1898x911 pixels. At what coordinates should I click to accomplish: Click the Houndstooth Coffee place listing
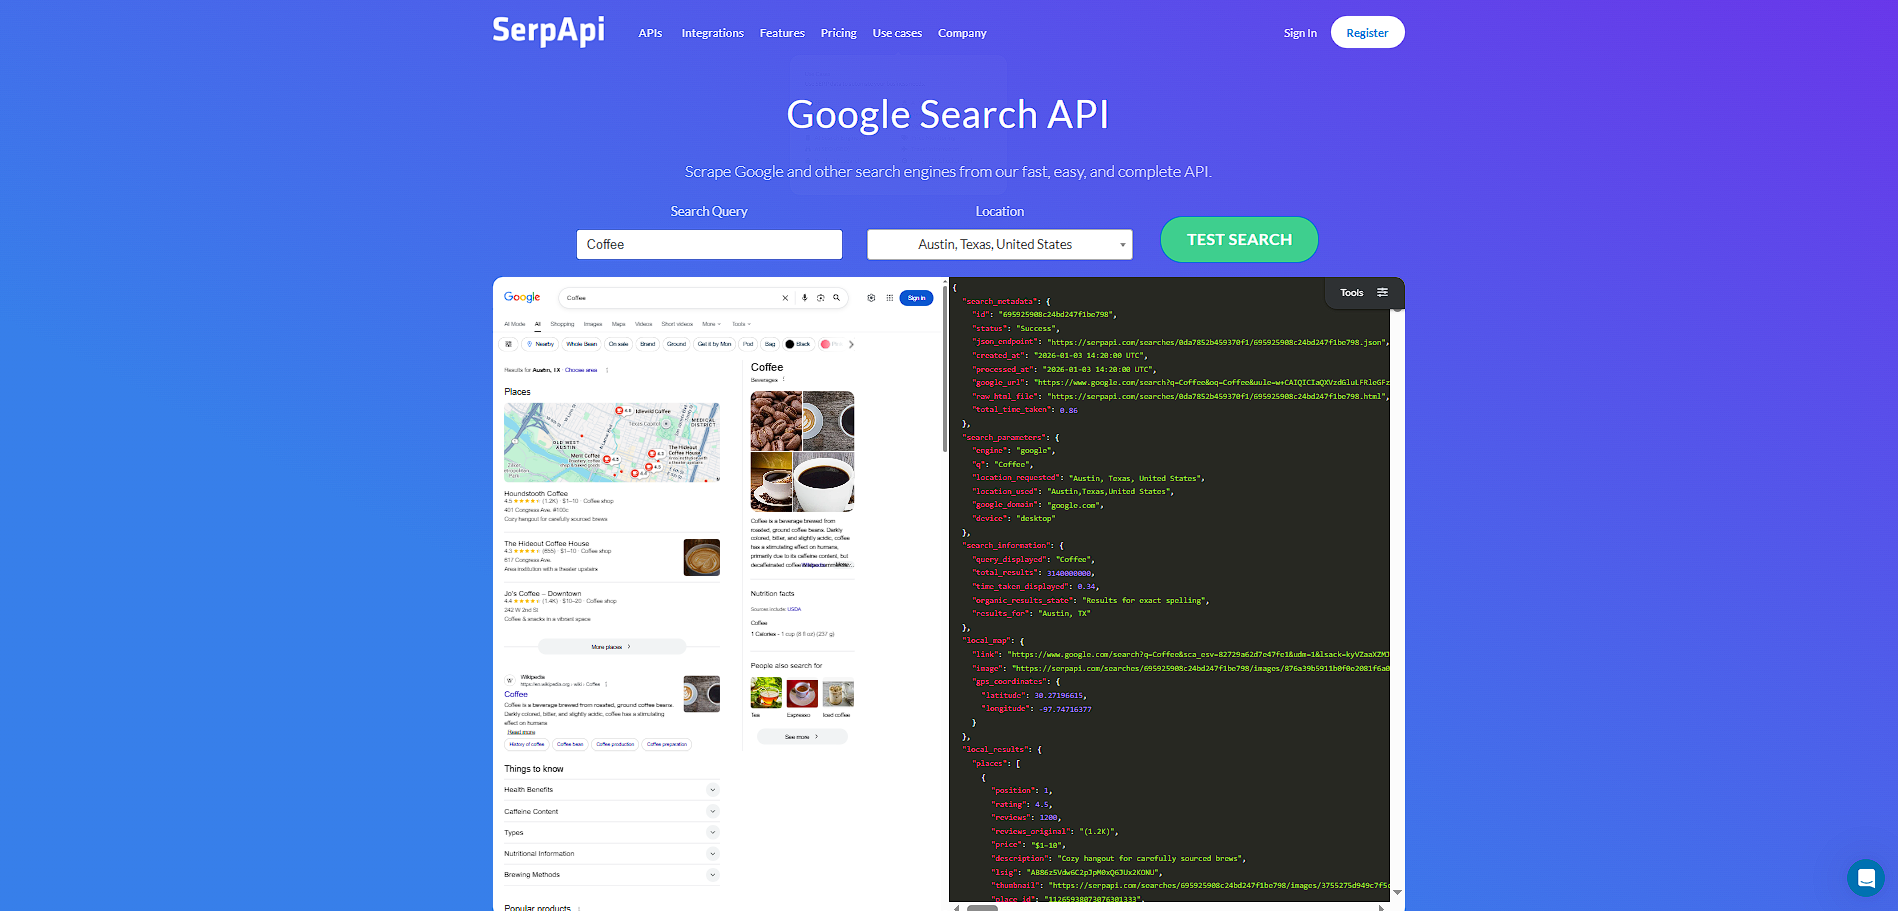tap(611, 506)
